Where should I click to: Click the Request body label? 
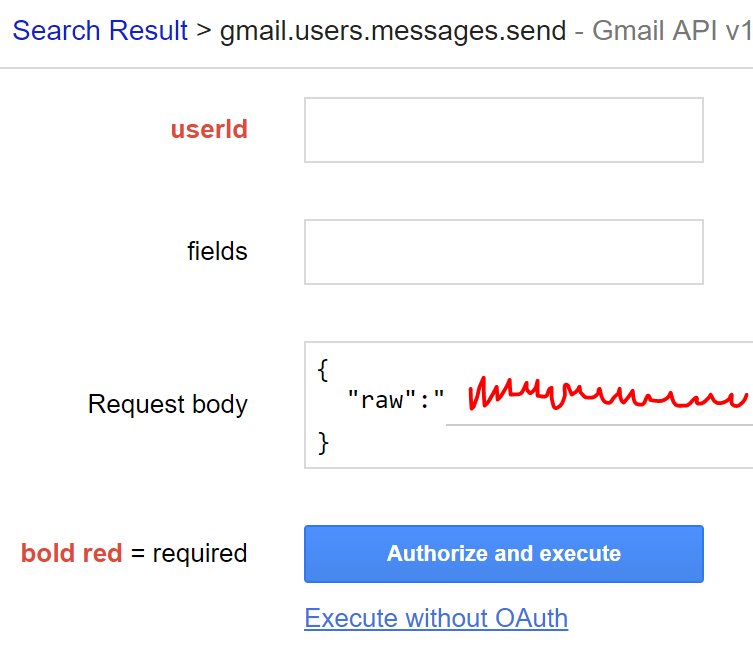[x=168, y=404]
